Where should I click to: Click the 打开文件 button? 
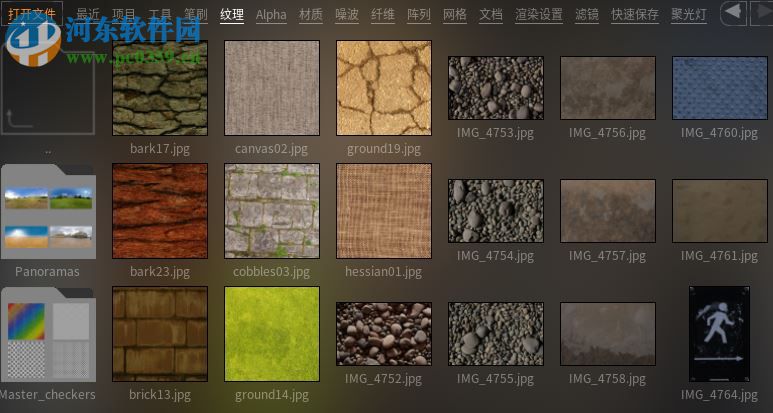tap(32, 14)
